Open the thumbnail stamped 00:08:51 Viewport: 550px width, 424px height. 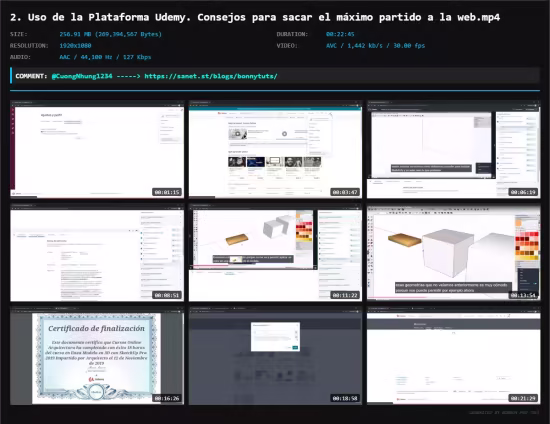tap(97, 252)
